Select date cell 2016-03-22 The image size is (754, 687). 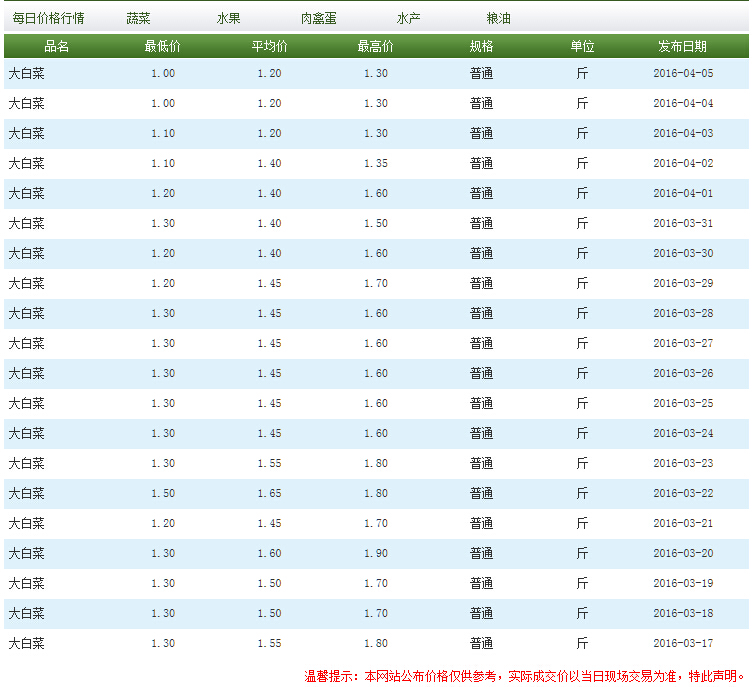[683, 493]
